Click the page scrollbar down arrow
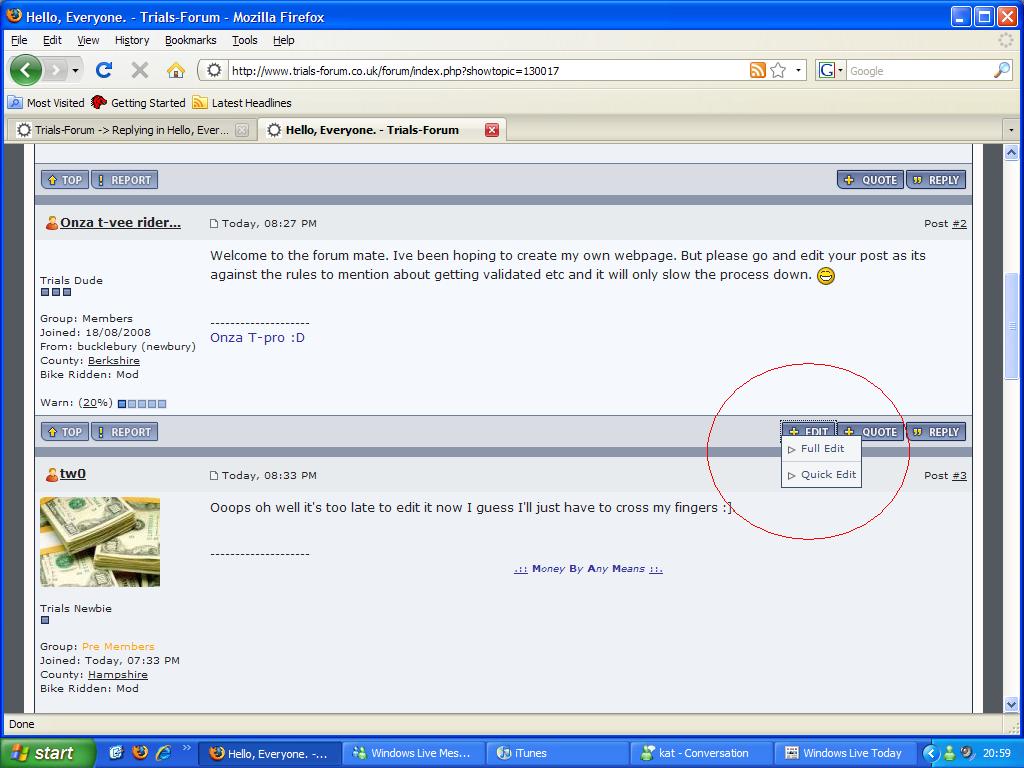1024x768 pixels. (x=1011, y=704)
